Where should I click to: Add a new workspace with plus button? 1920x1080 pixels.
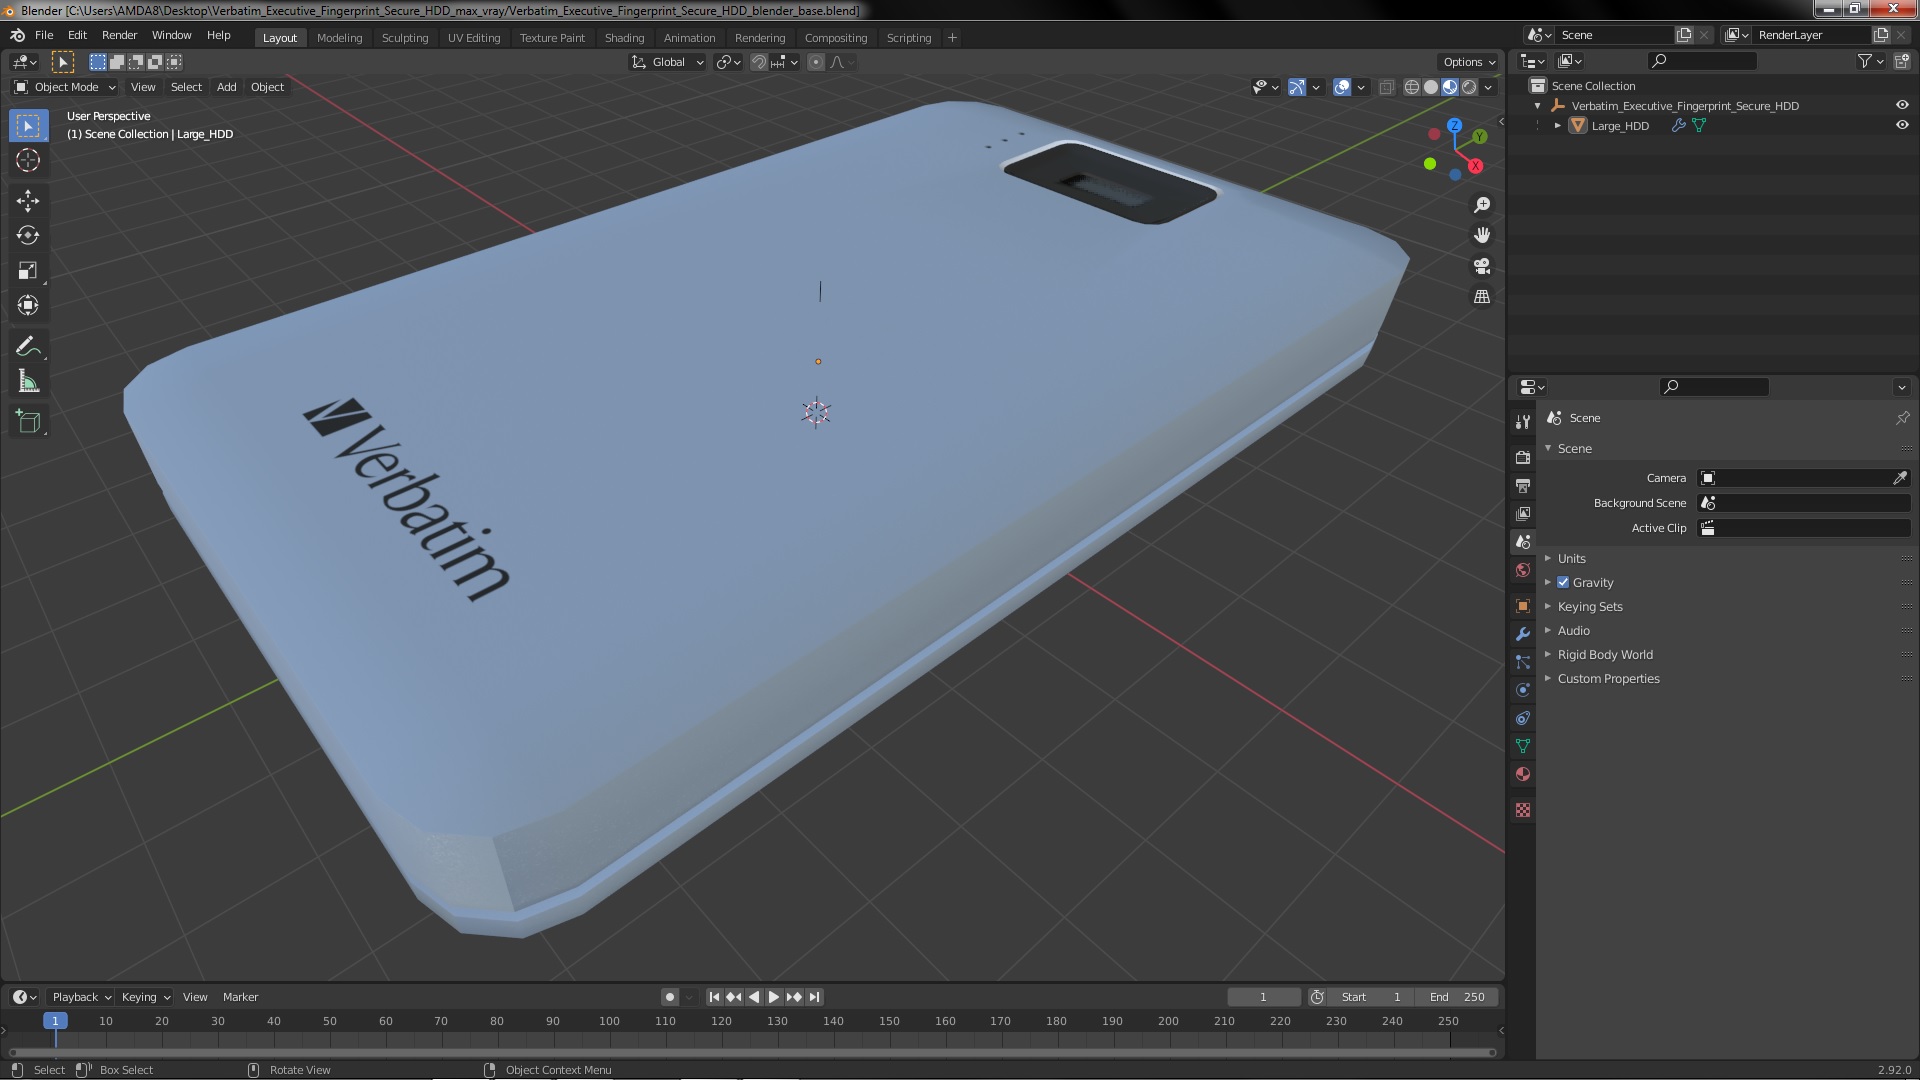(952, 38)
